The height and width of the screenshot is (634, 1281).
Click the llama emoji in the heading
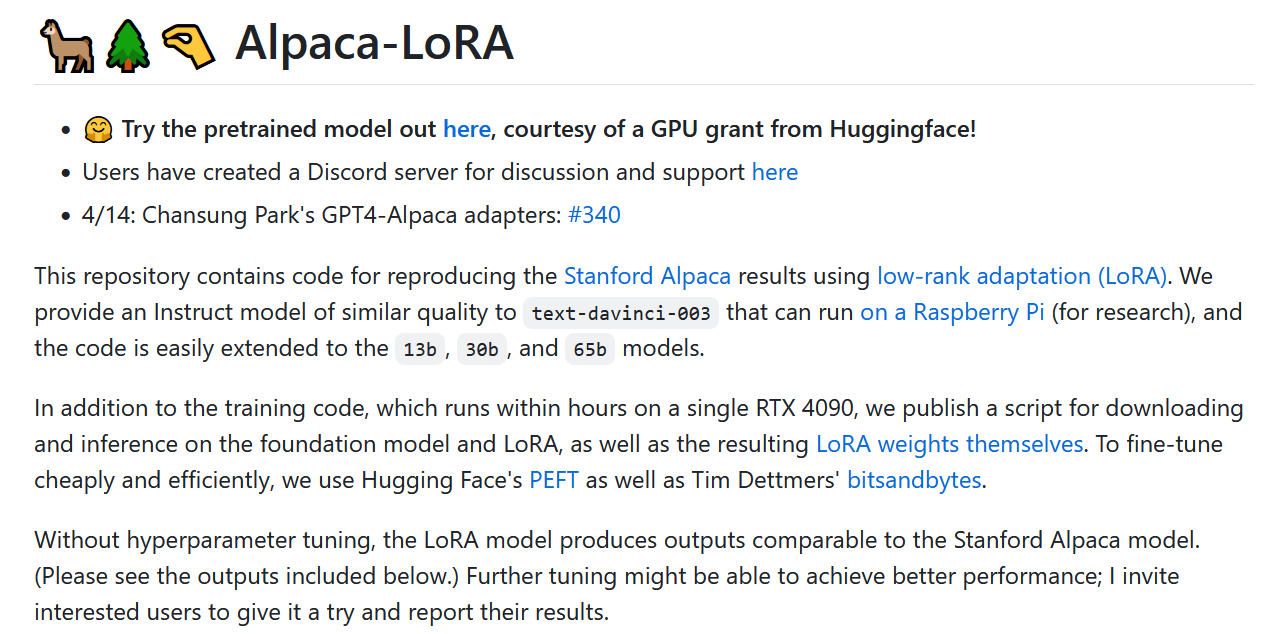point(67,45)
